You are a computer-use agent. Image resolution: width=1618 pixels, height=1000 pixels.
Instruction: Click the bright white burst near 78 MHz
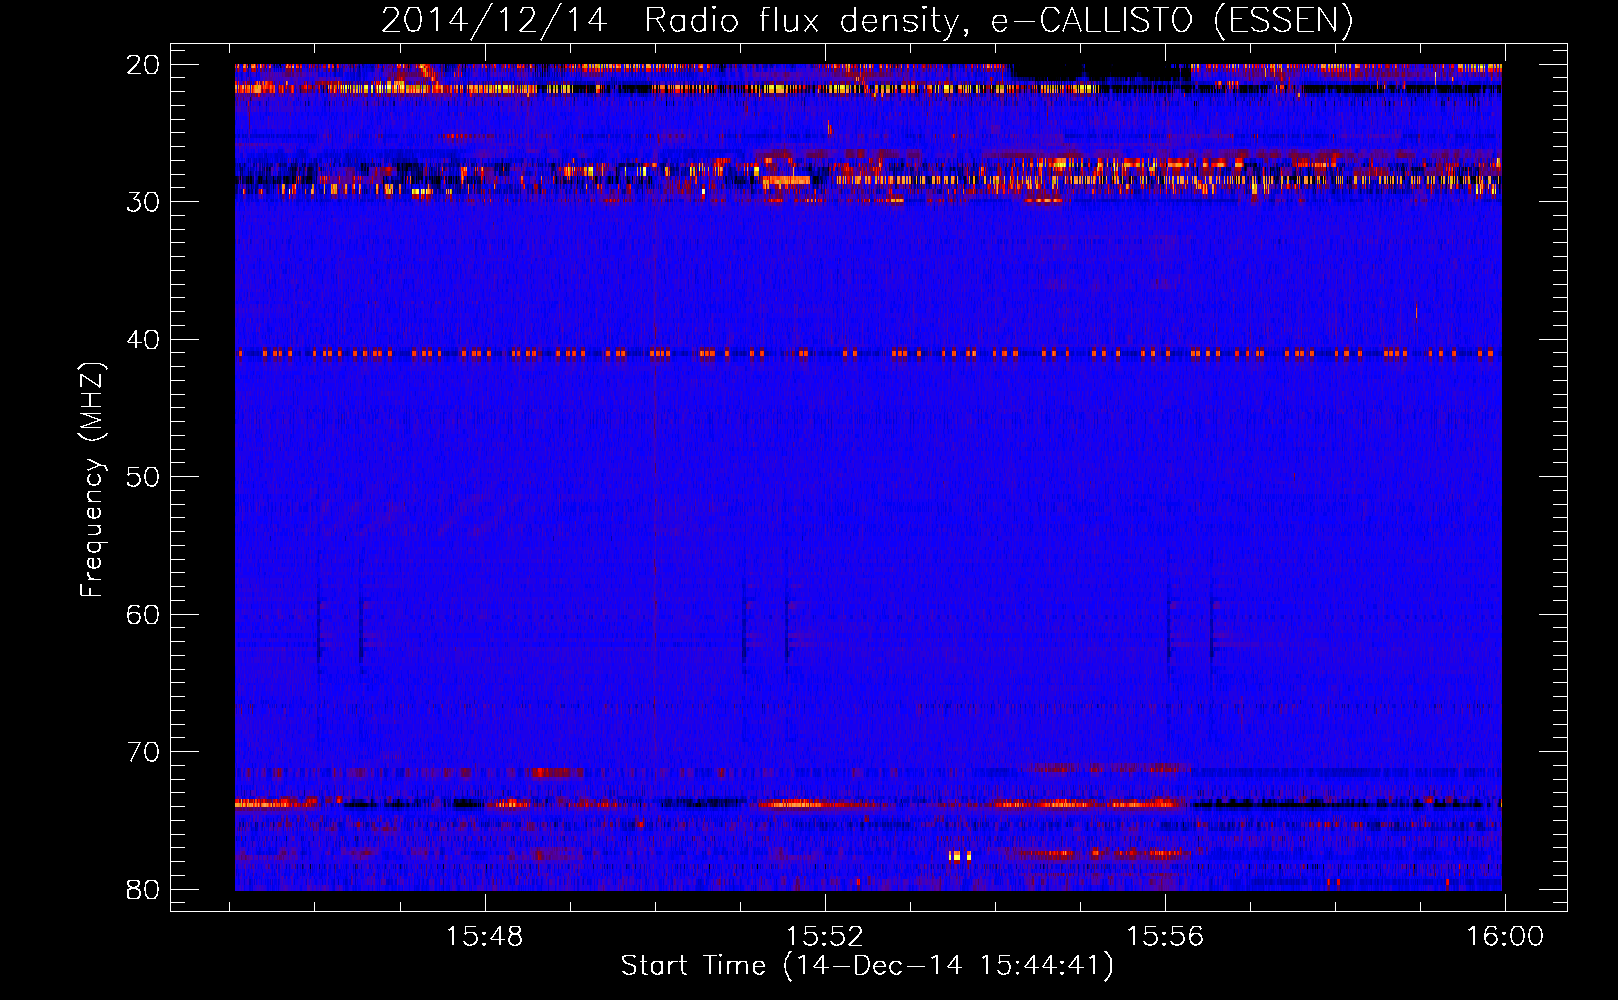[x=960, y=856]
